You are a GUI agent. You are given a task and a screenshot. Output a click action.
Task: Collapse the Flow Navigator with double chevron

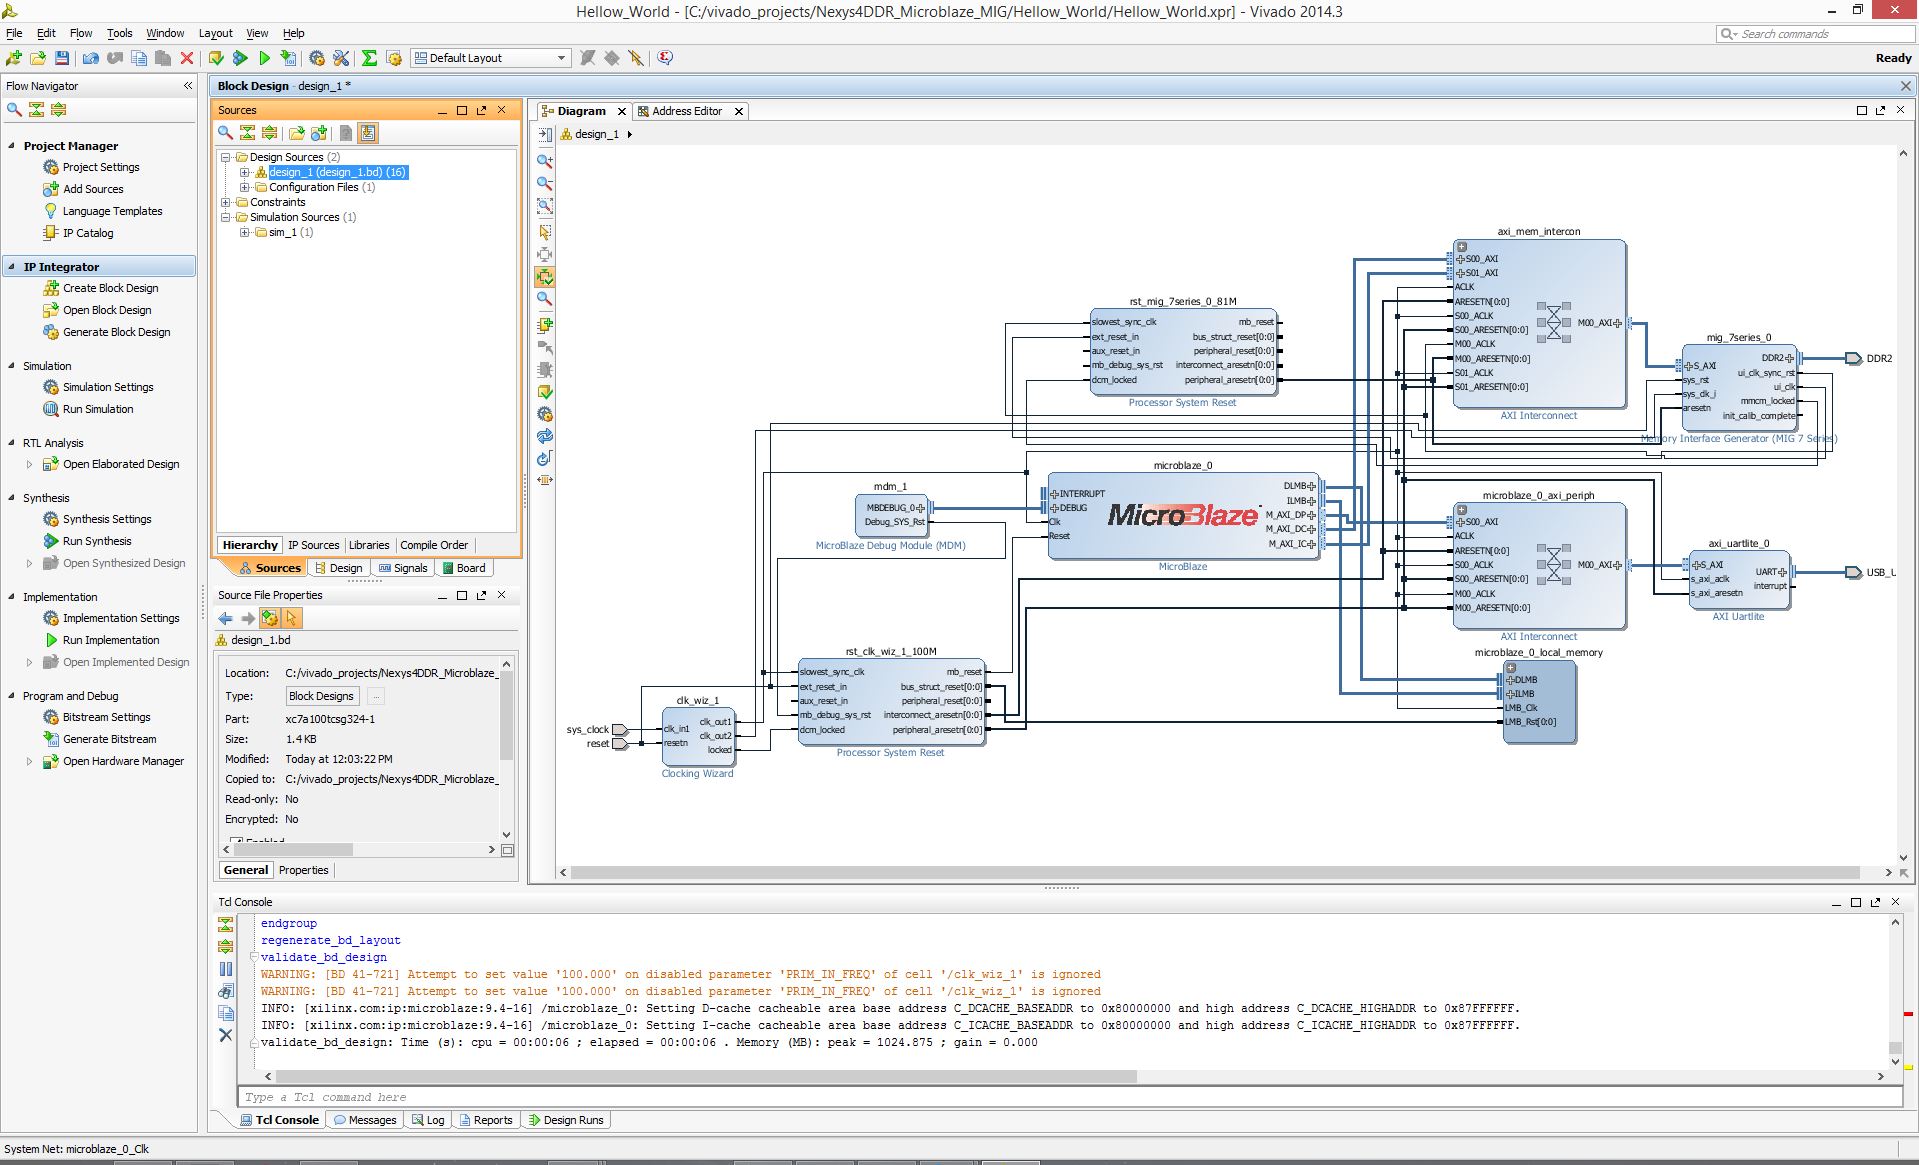click(187, 86)
